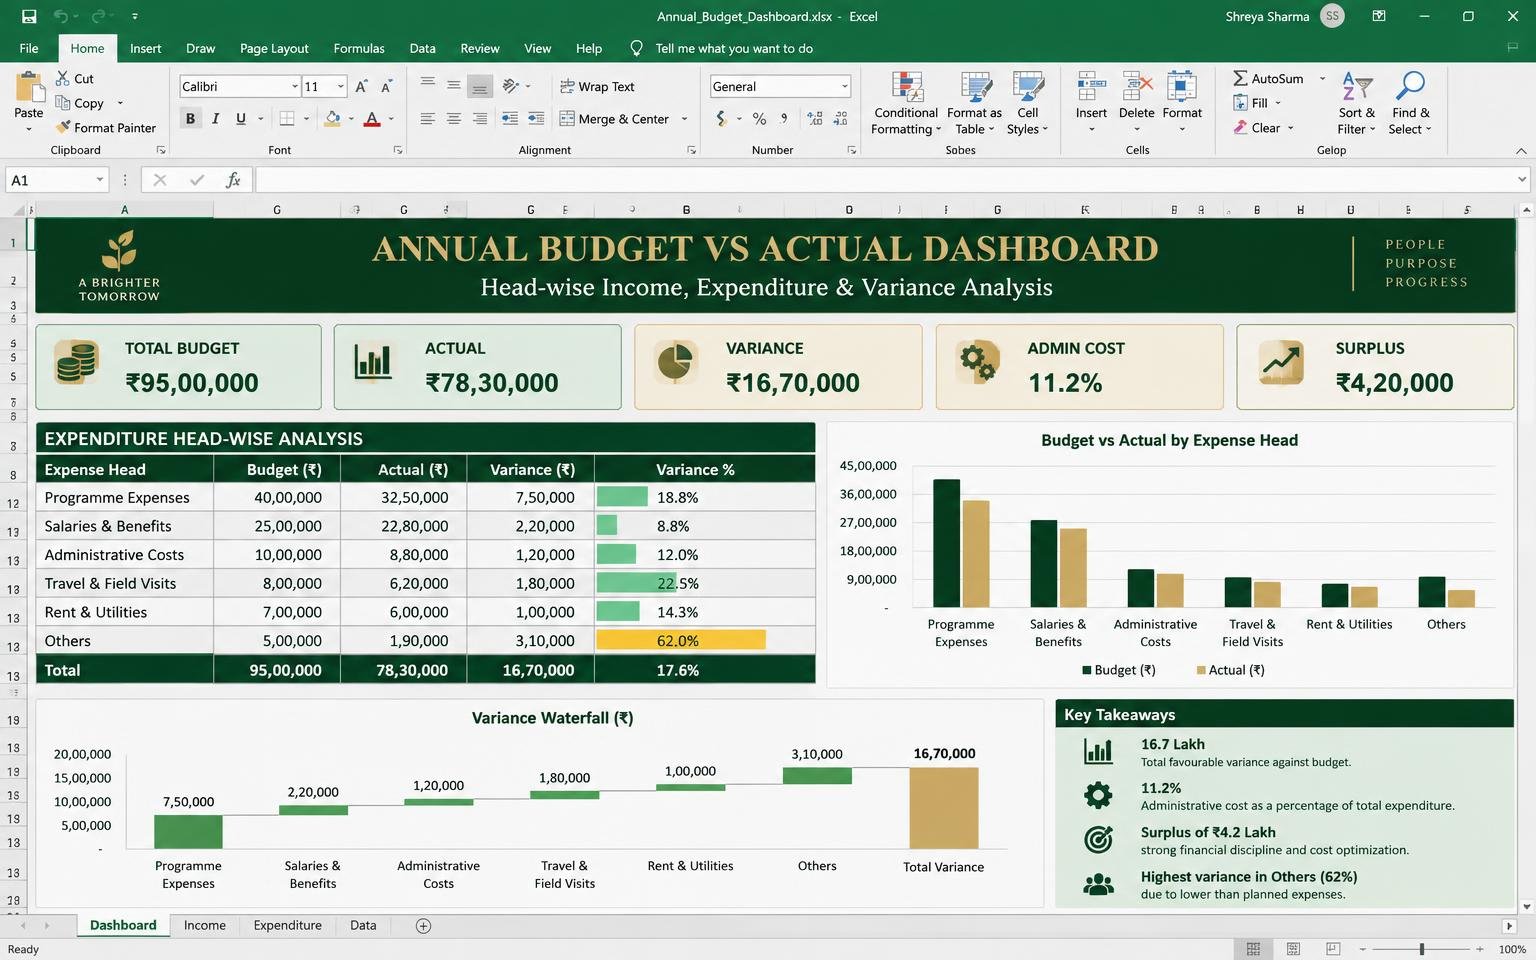The height and width of the screenshot is (960, 1536).
Task: Click the Sort & Filter icon
Action: tap(1356, 86)
